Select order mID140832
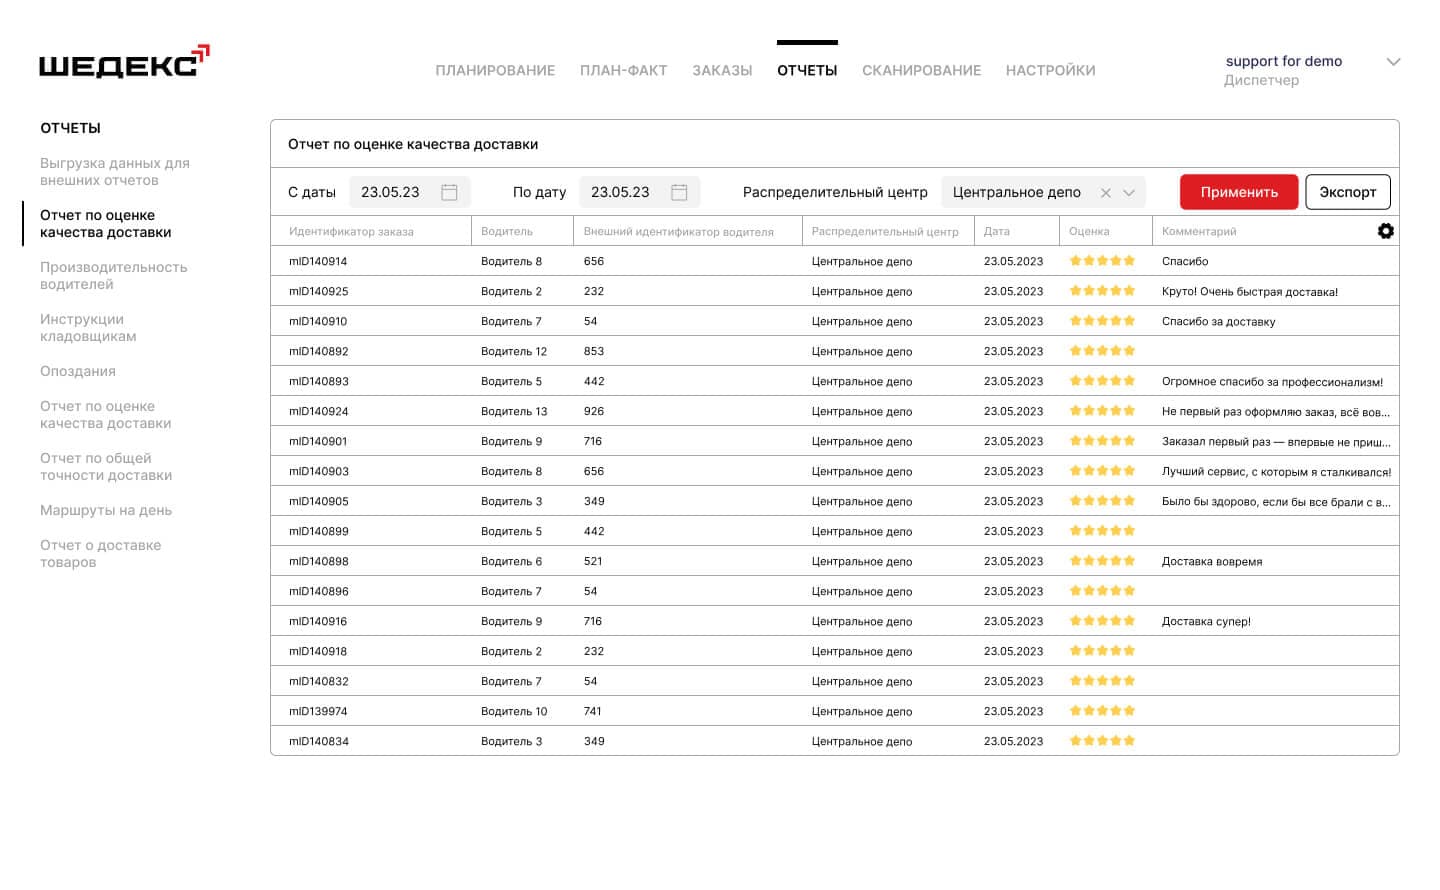Screen dimensions: 1440x890 [318, 681]
